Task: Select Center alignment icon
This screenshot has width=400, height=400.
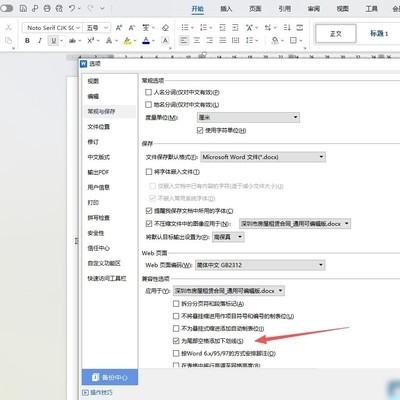Action: click(x=197, y=41)
